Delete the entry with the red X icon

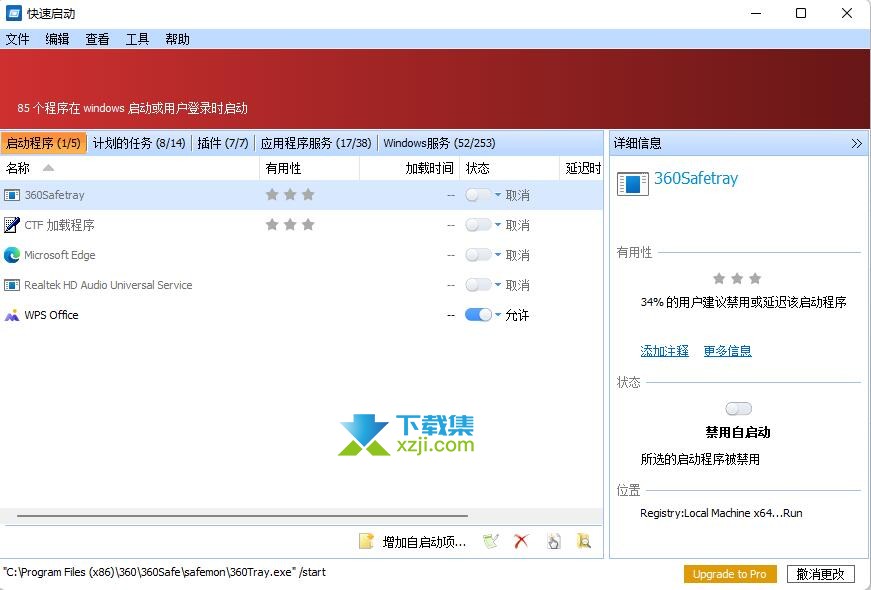click(521, 541)
